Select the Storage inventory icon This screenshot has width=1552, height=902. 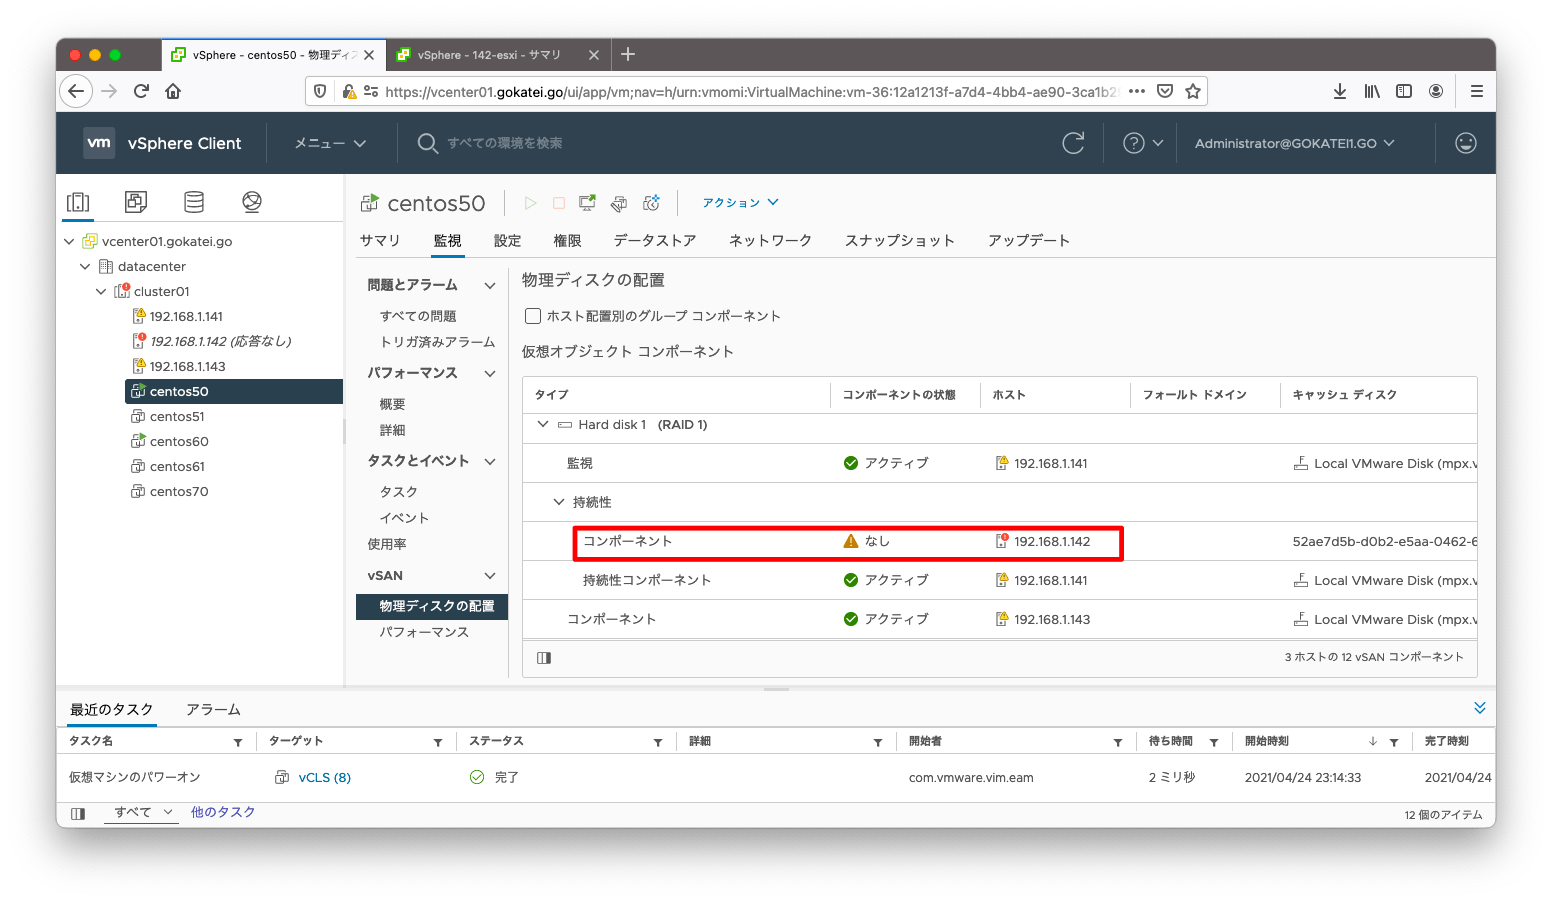point(194,201)
